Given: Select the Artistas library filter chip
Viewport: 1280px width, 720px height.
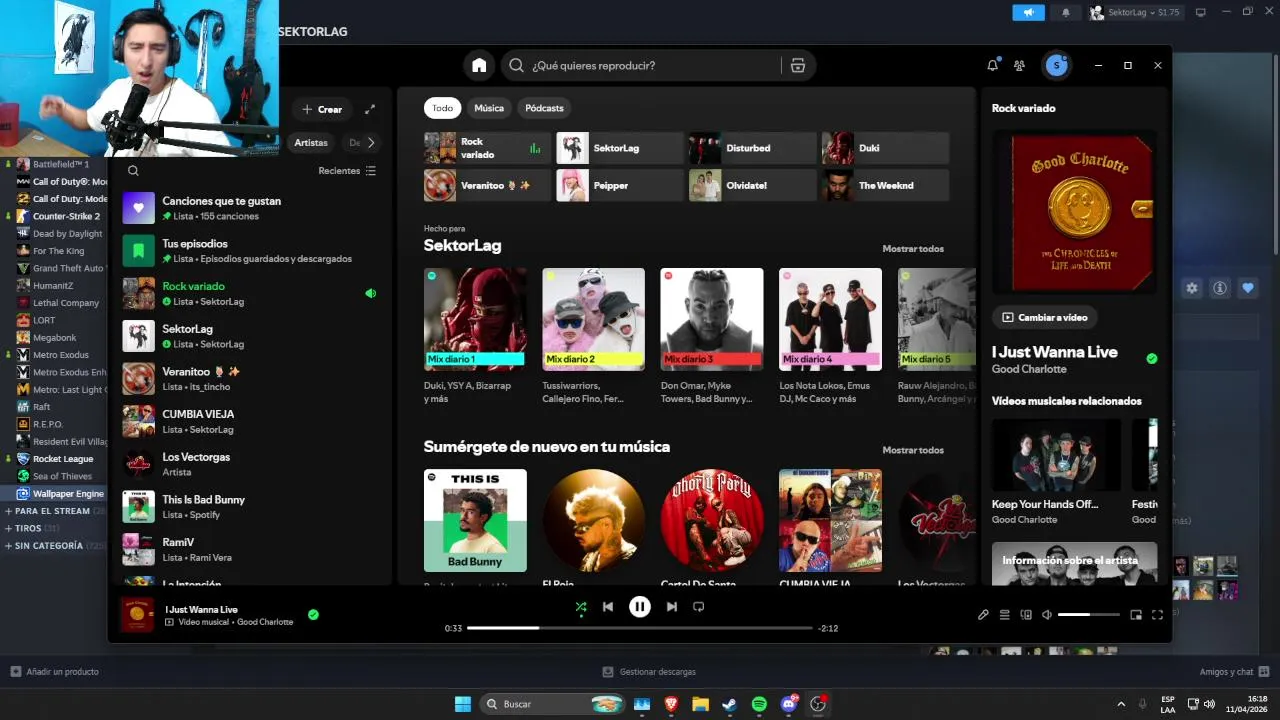Looking at the screenshot, I should click(311, 143).
